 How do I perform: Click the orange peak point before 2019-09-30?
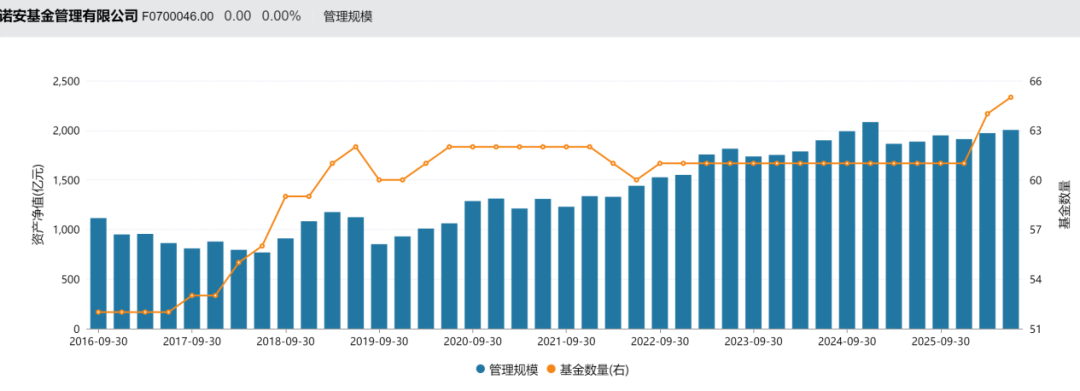pos(355,147)
